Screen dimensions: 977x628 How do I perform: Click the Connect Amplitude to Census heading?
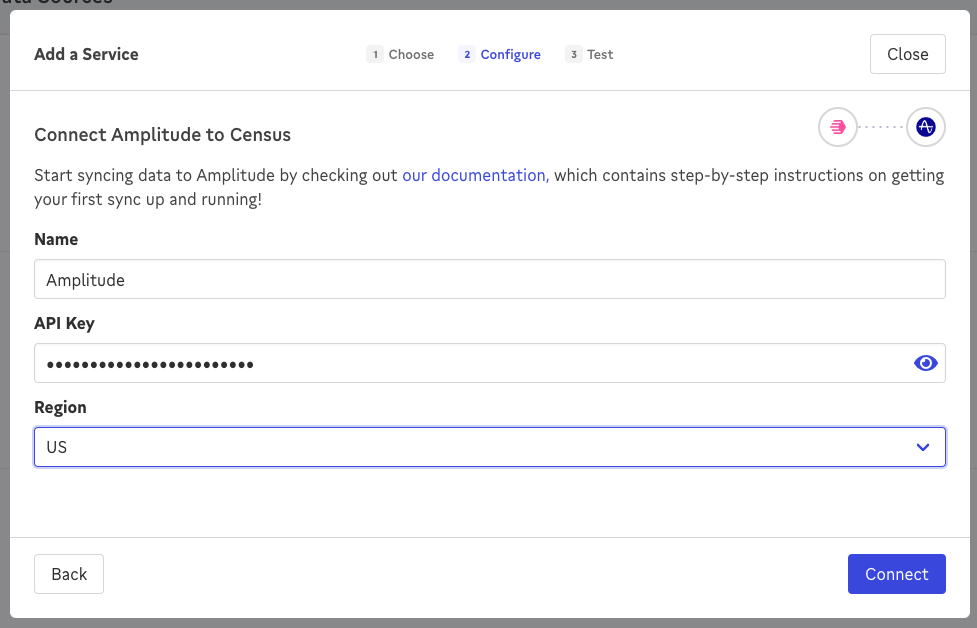point(162,134)
